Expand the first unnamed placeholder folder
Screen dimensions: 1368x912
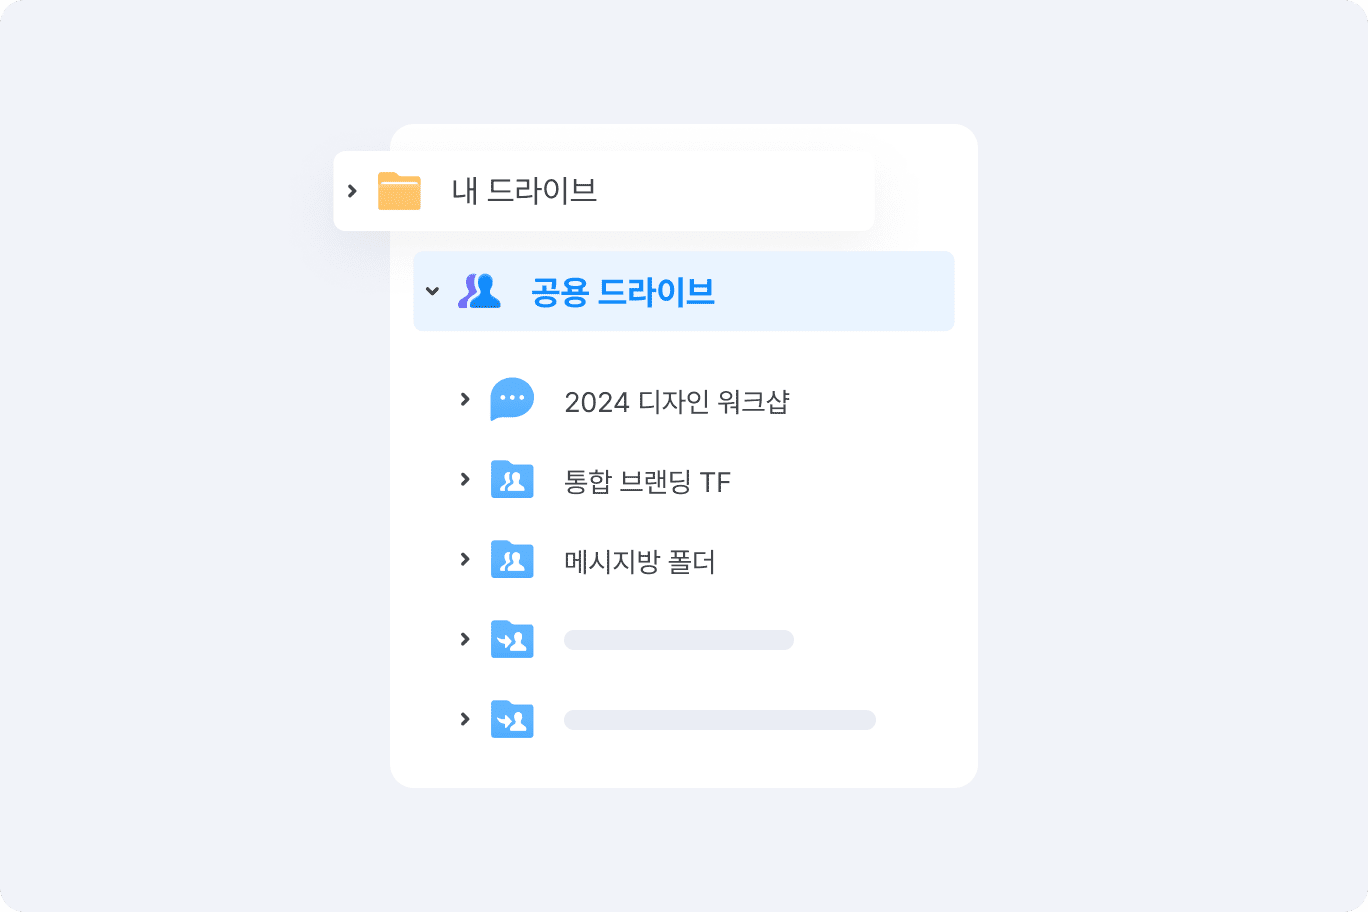pyautogui.click(x=465, y=640)
